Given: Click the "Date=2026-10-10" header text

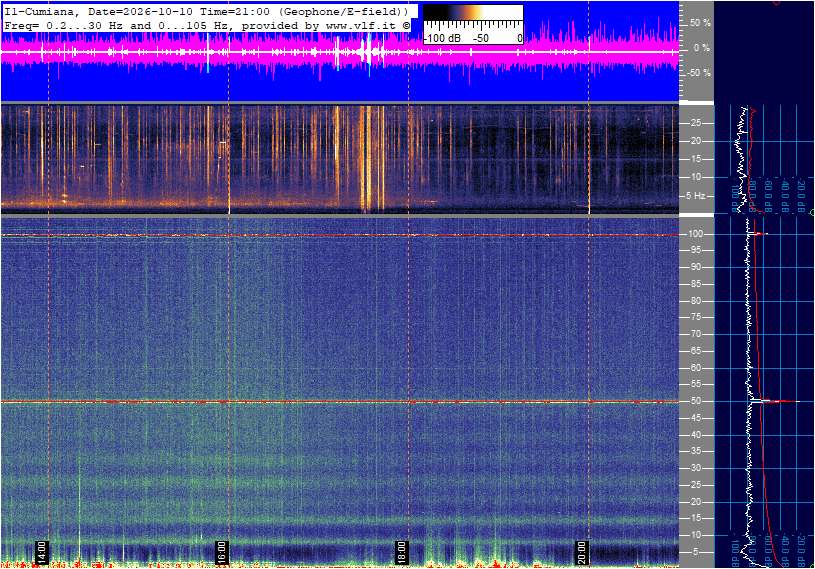Looking at the screenshot, I should [x=141, y=11].
